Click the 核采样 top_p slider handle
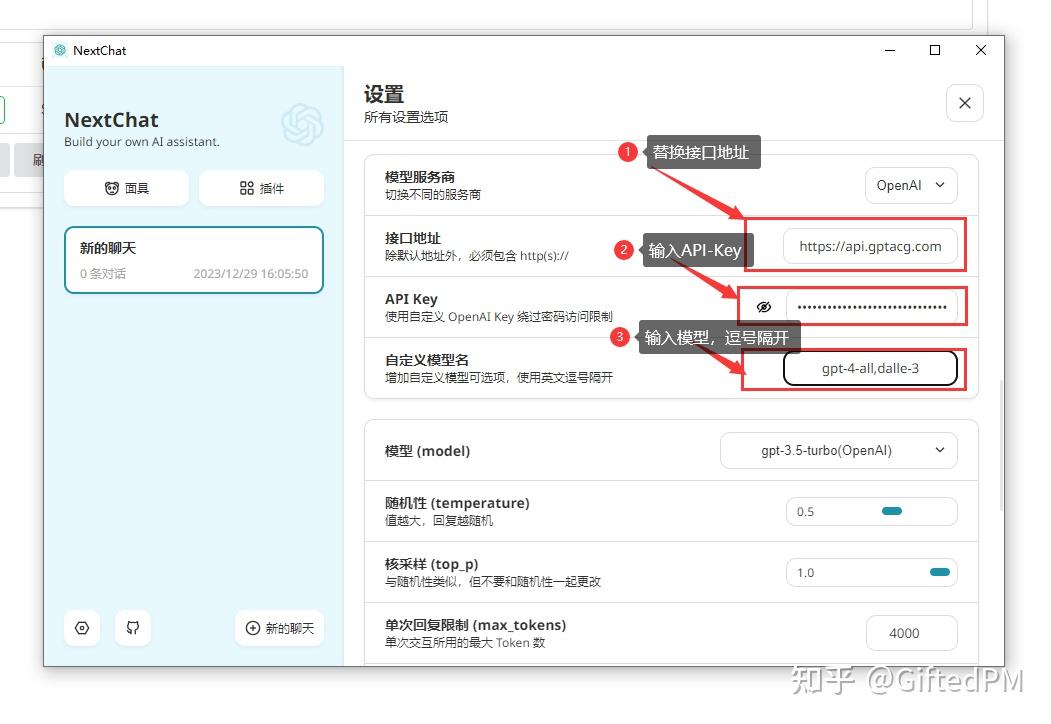The width and height of the screenshot is (1051, 724). 938,572
